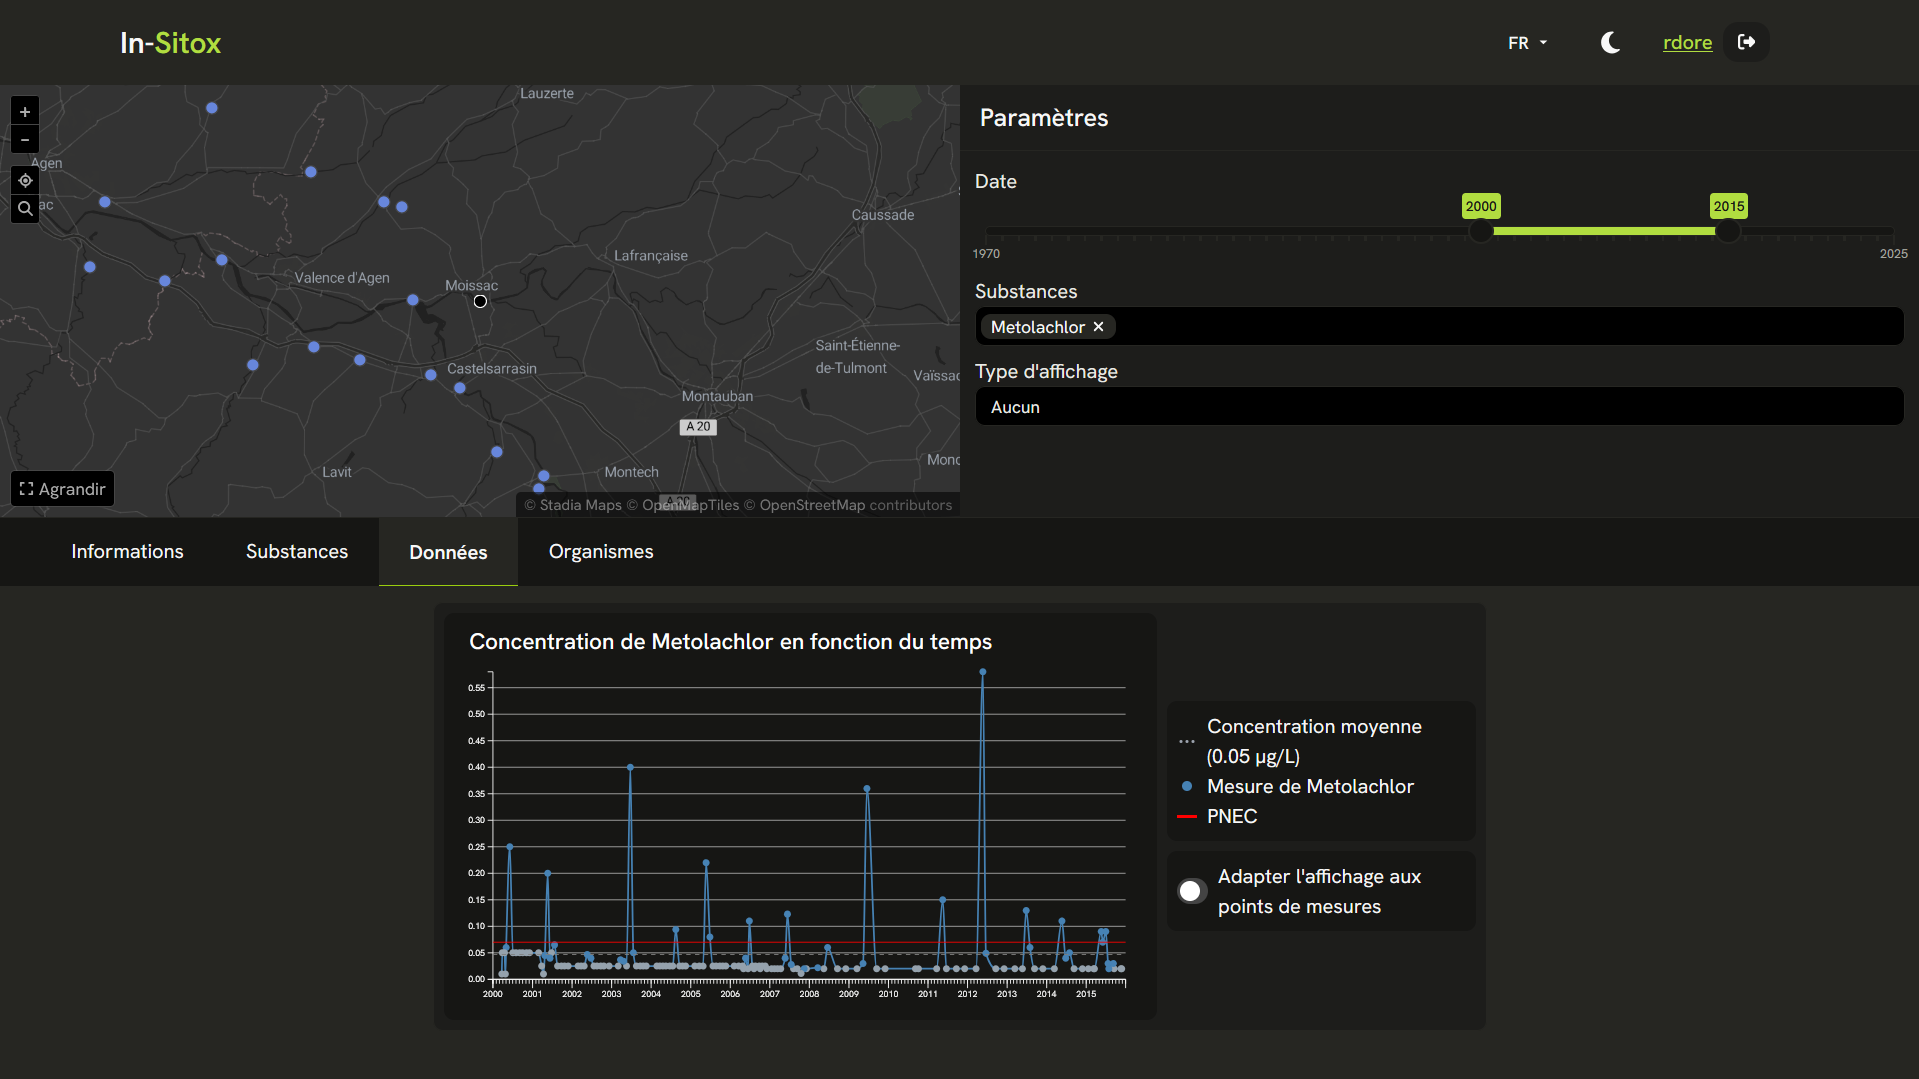
Task: Toggle dark mode with the moon icon
Action: pyautogui.click(x=1610, y=42)
